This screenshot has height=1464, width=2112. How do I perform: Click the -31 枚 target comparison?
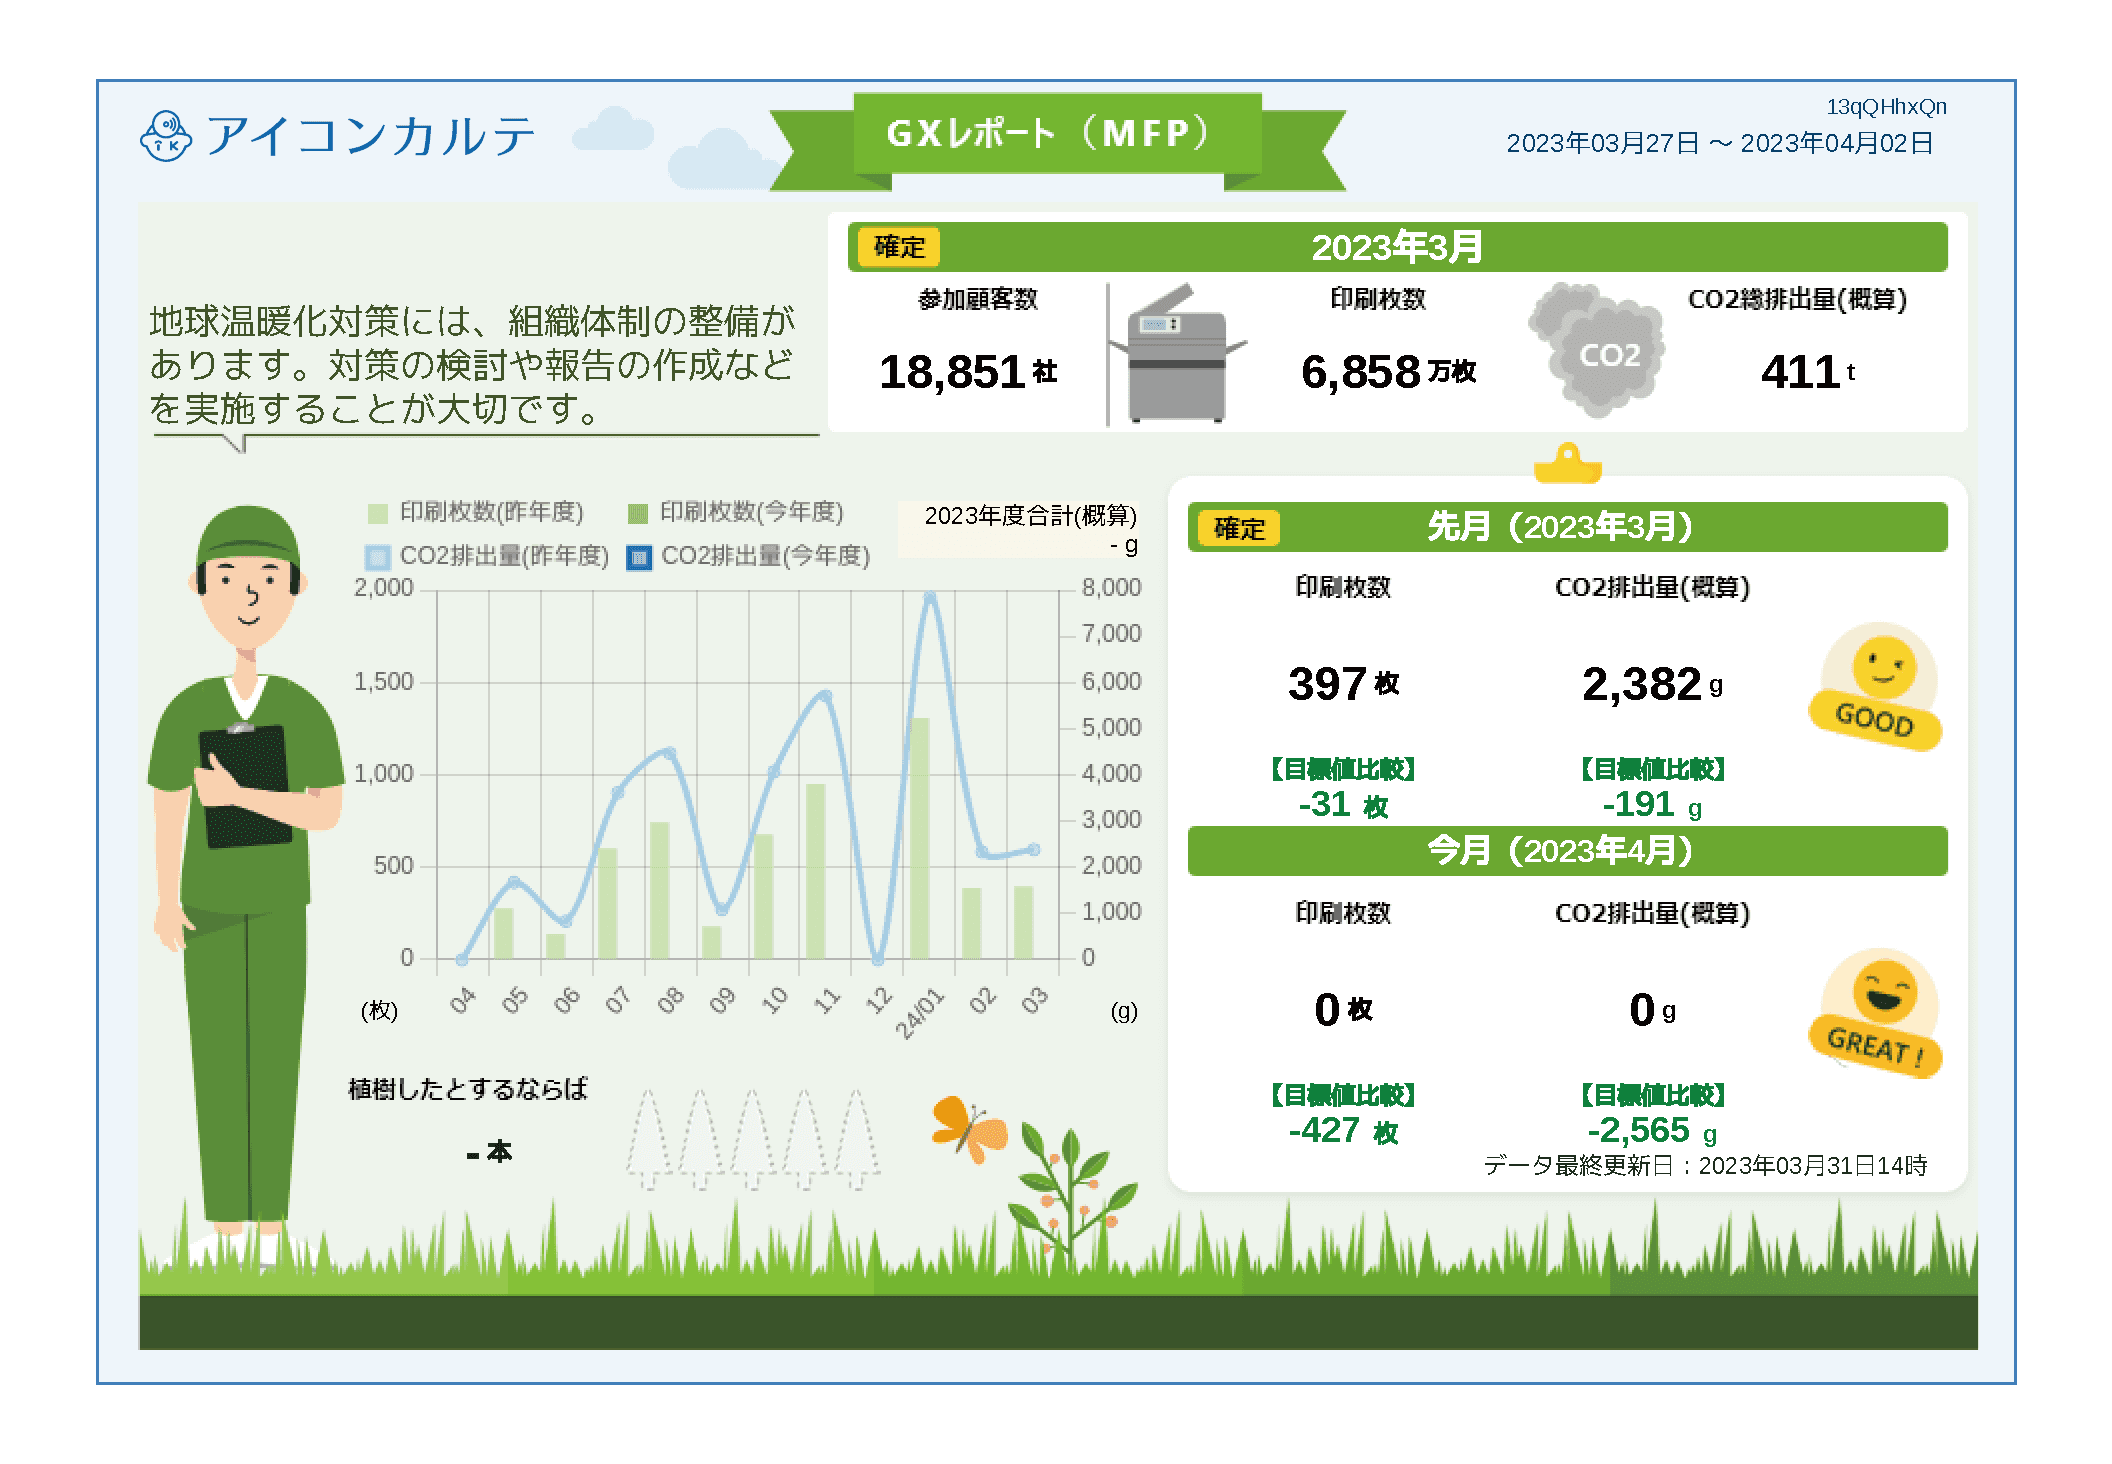coord(1343,804)
